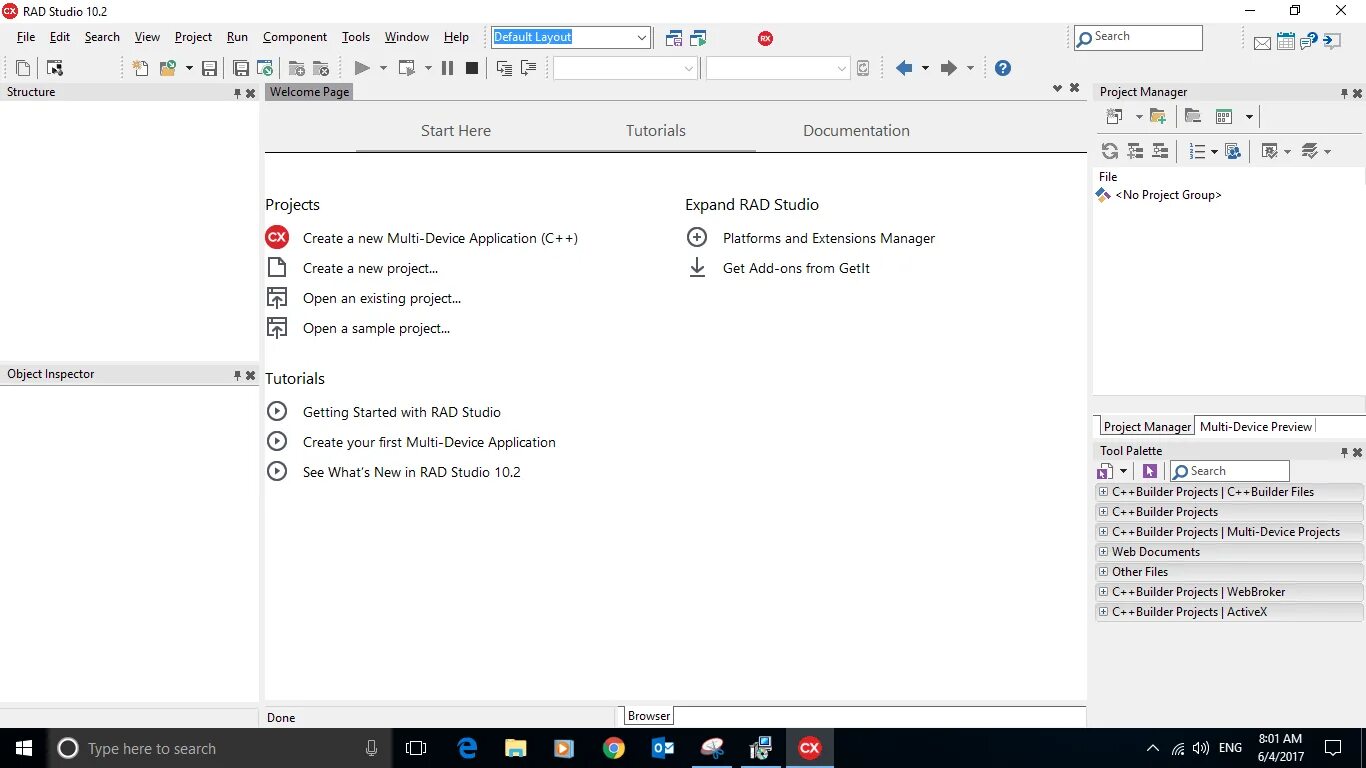The image size is (1366, 768).
Task: Click the Save All icon
Action: [241, 68]
